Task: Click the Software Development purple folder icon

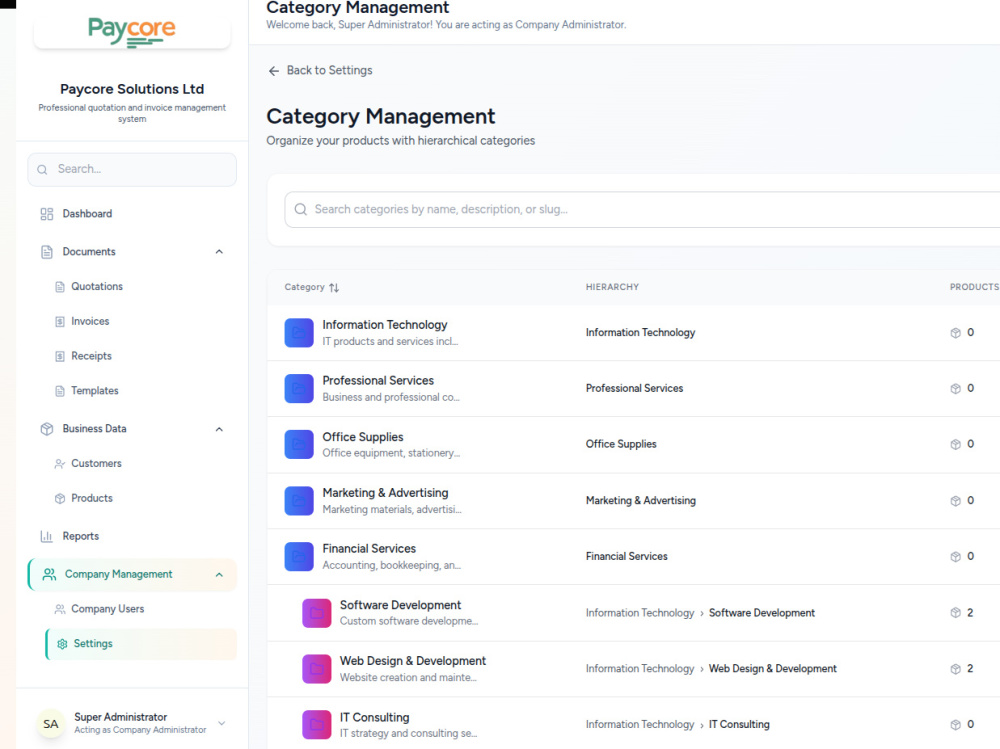Action: [316, 613]
